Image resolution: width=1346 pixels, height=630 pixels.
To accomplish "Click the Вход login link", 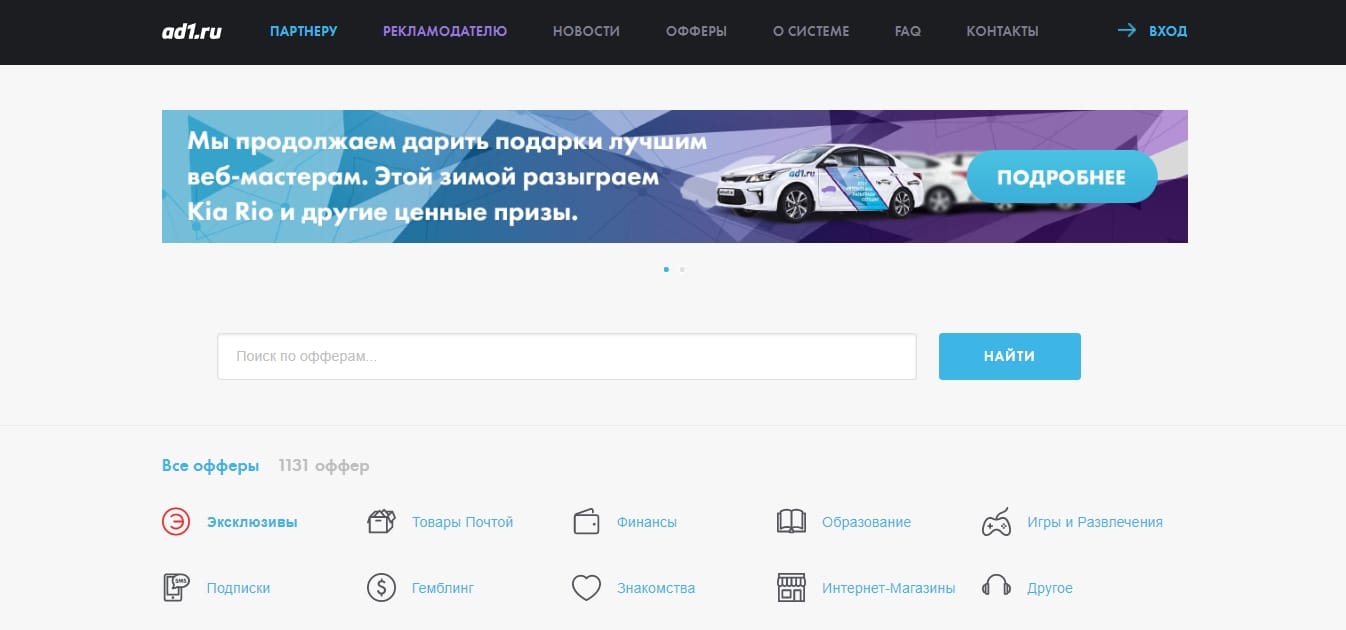I will point(1168,31).
